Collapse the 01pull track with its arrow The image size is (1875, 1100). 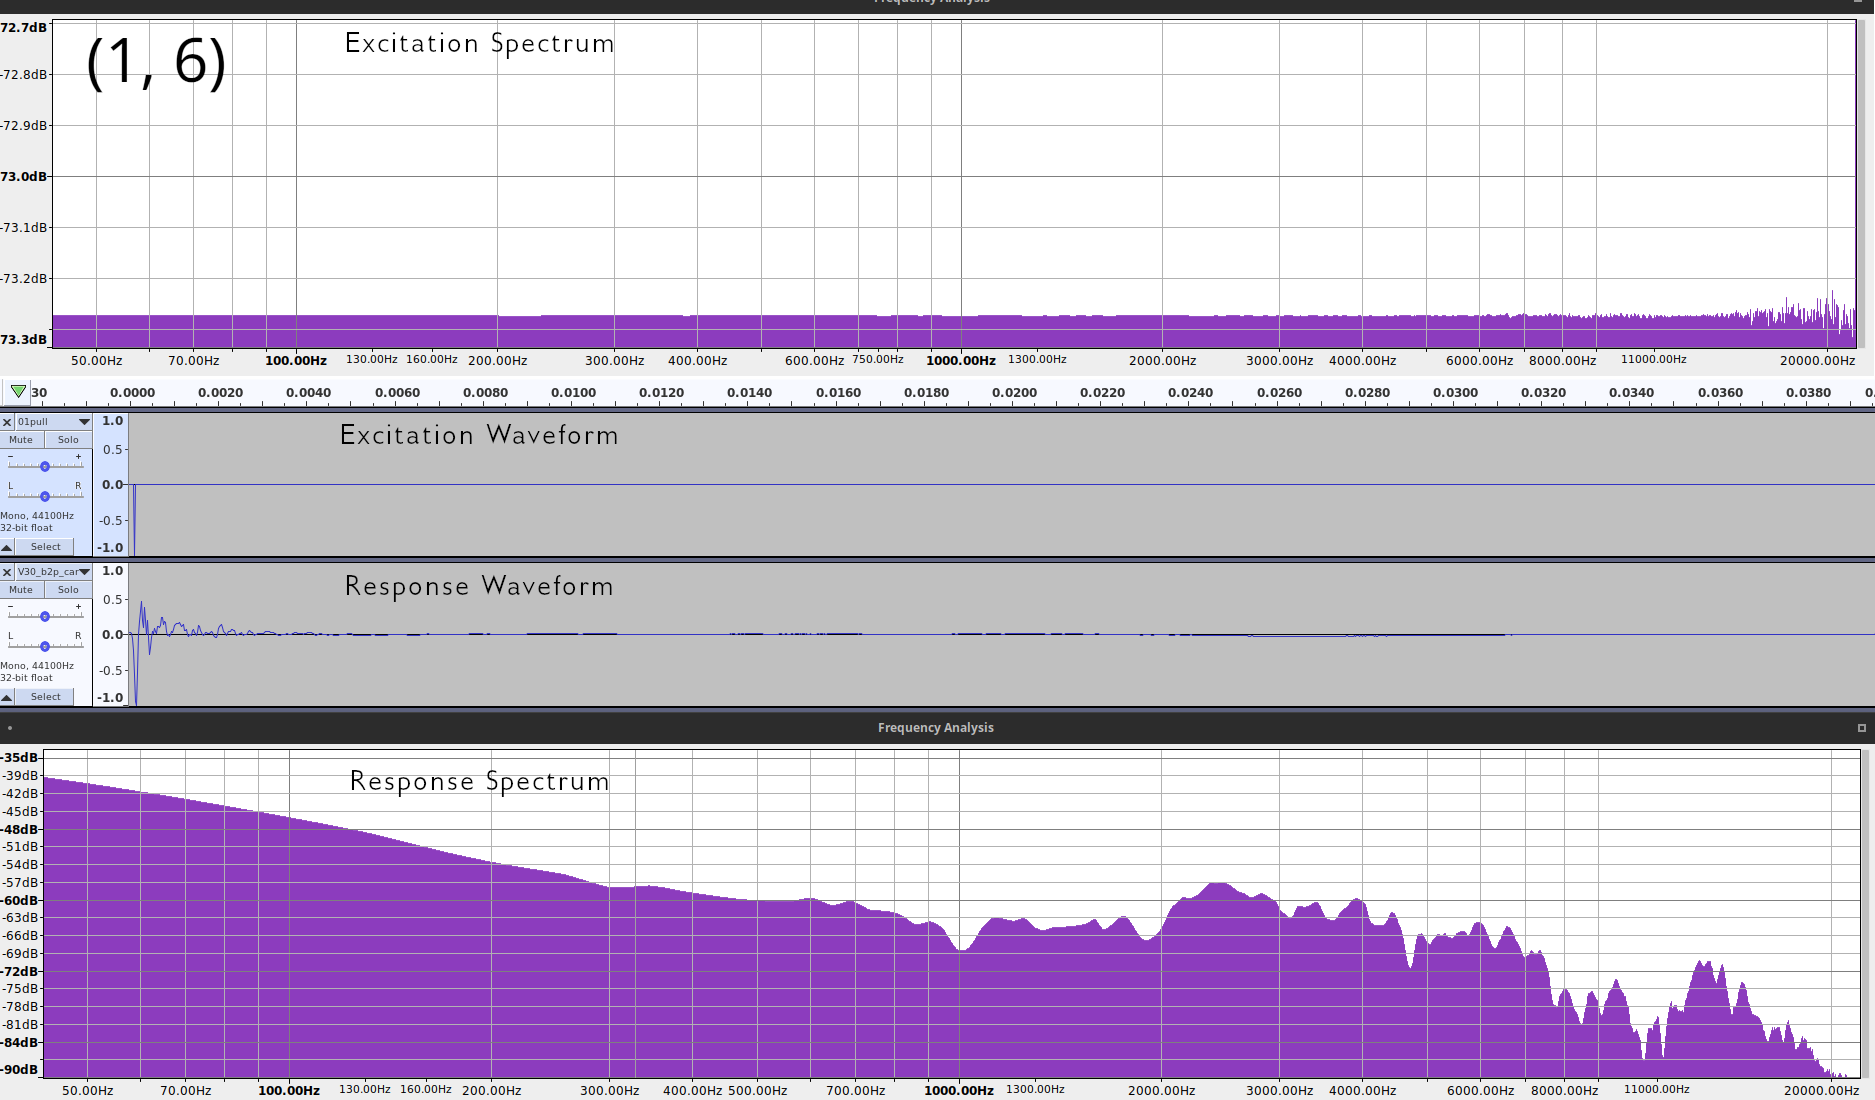[7, 547]
